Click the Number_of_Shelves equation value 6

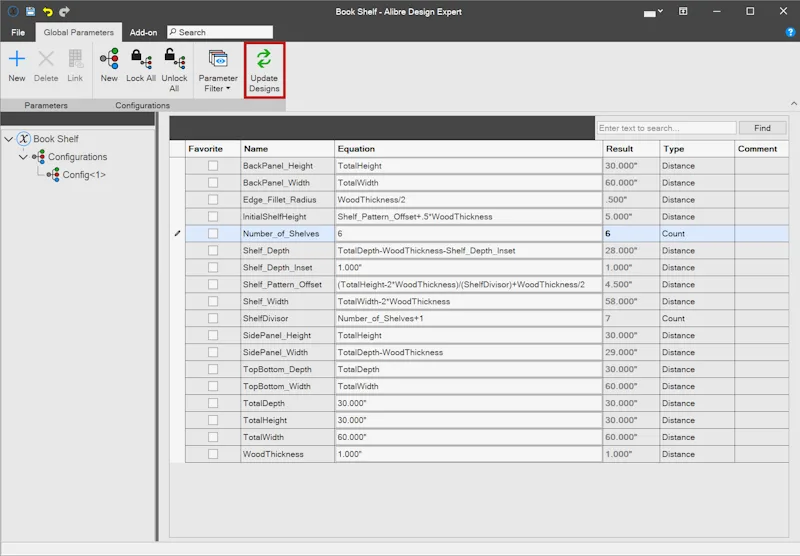coord(468,234)
